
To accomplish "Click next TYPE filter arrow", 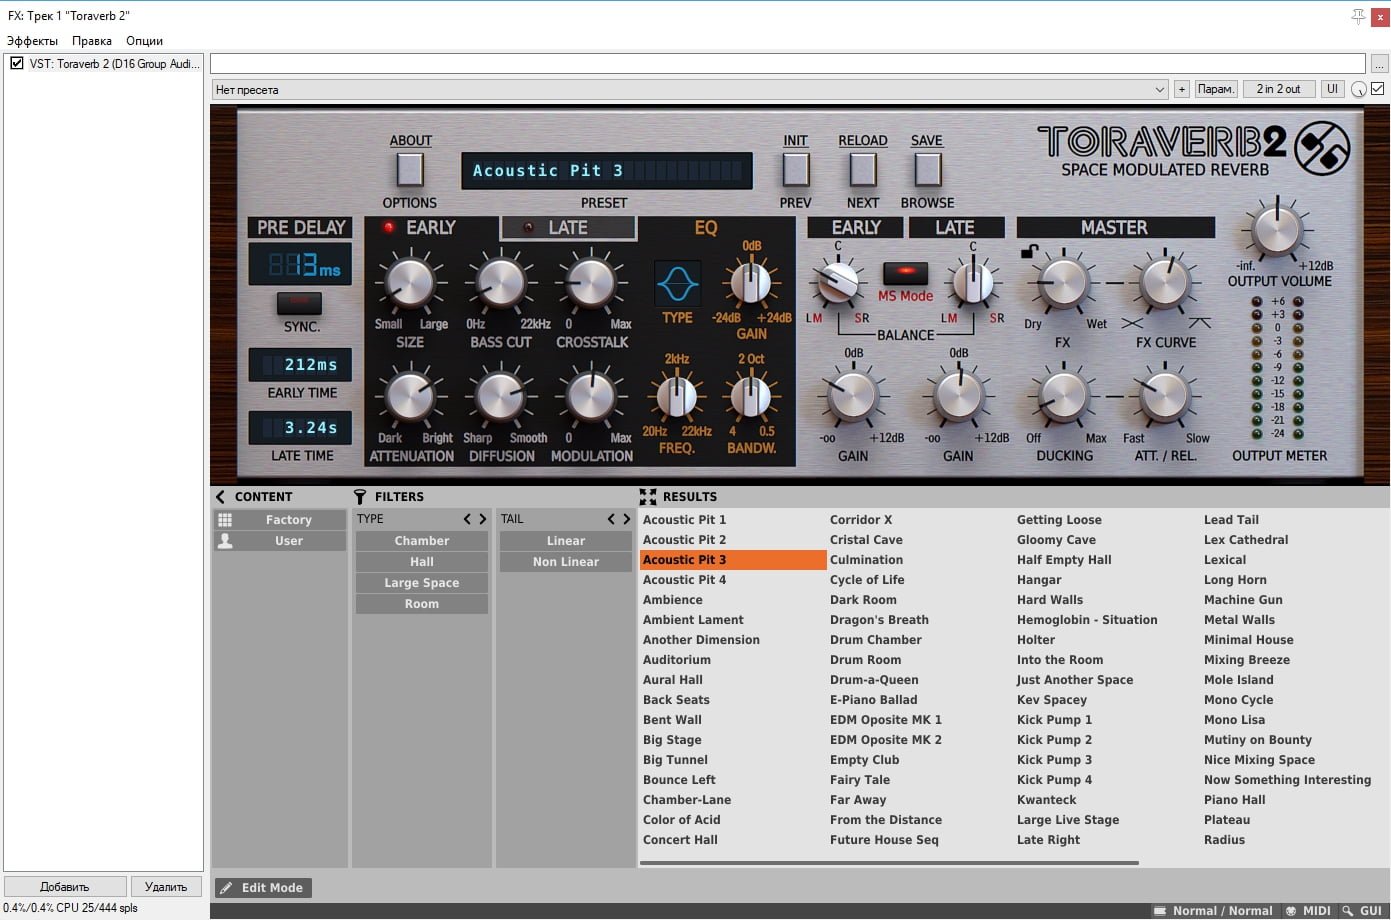I will point(482,519).
